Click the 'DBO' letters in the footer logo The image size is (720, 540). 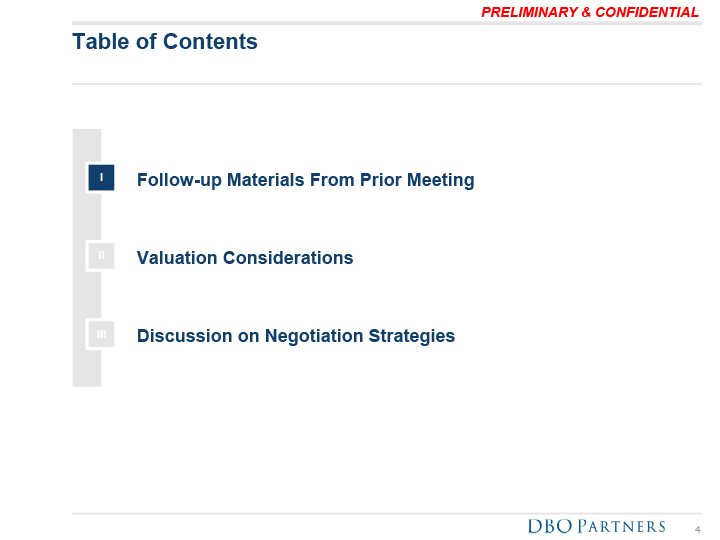551,526
